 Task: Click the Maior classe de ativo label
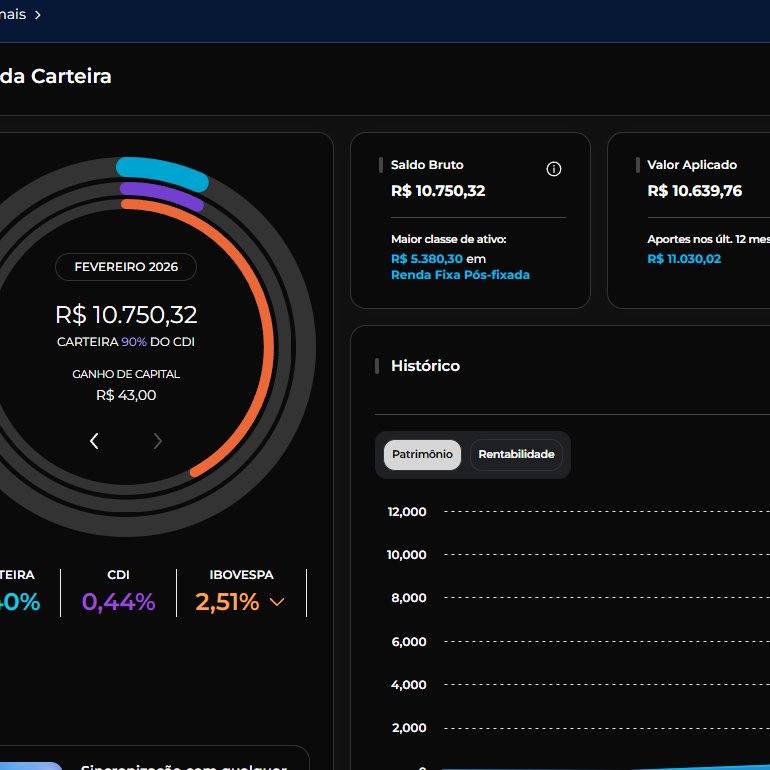[448, 239]
